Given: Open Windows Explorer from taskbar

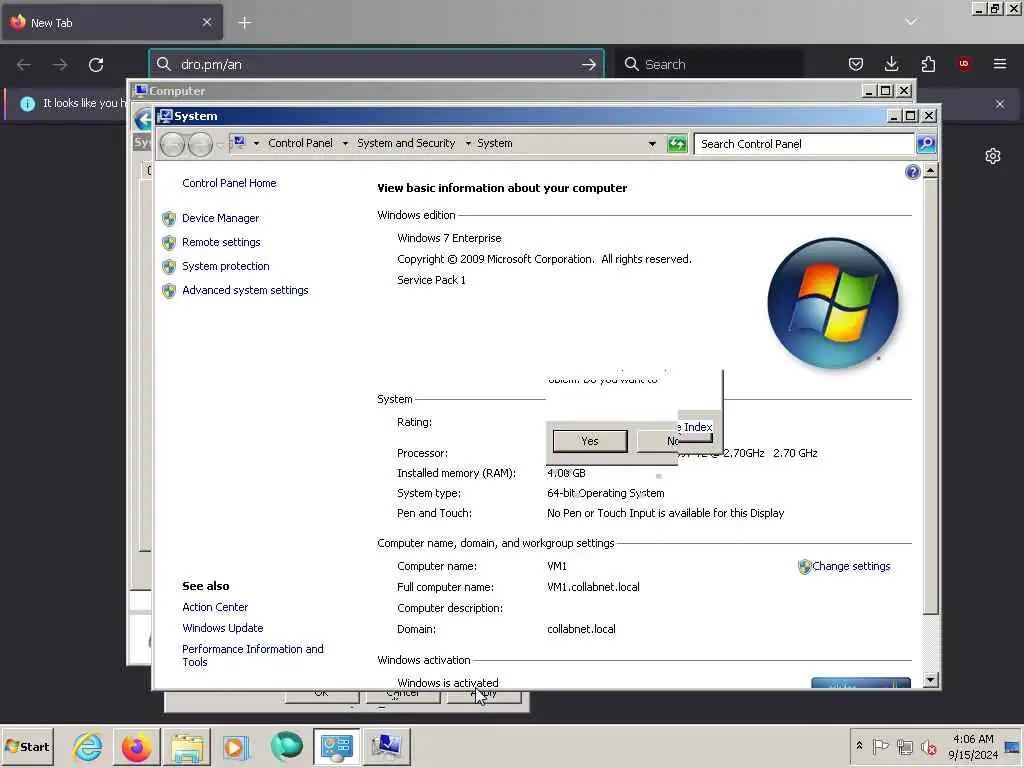Looking at the screenshot, I should pos(187,746).
